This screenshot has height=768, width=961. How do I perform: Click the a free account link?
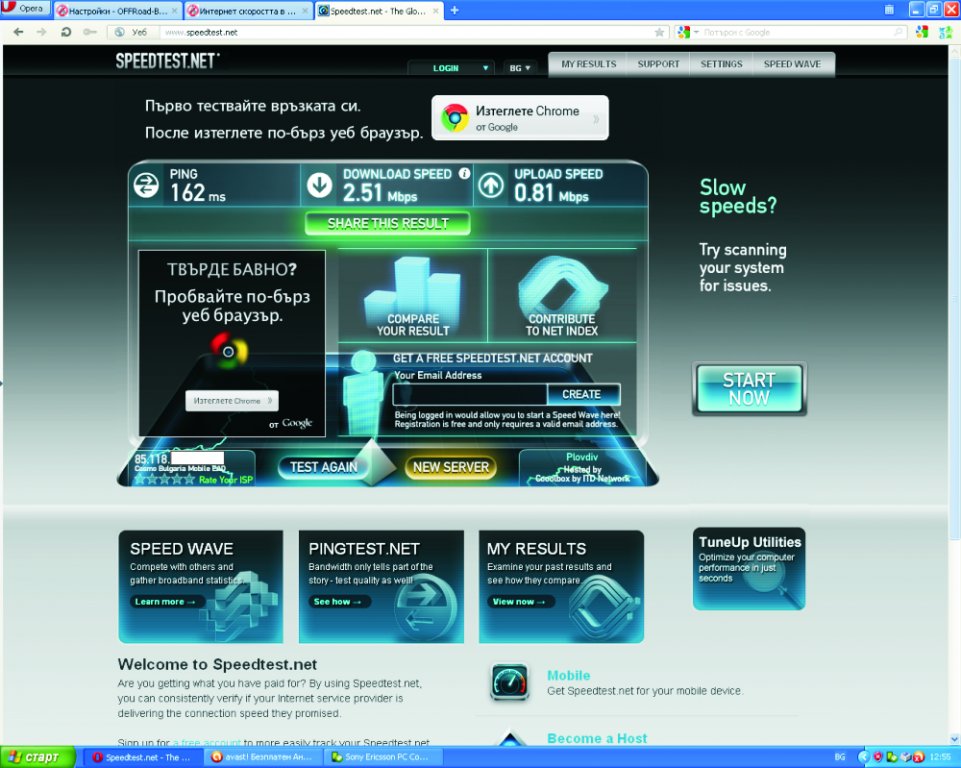pos(207,743)
